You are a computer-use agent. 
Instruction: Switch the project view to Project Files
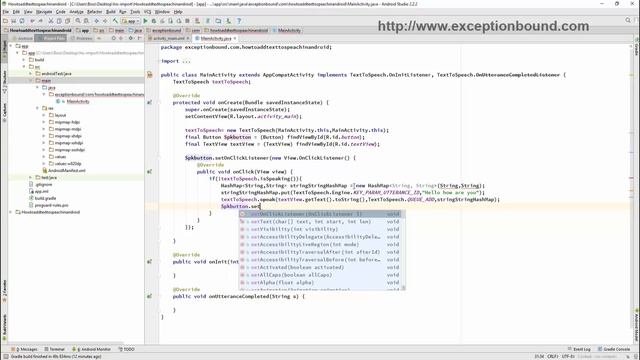50,38
